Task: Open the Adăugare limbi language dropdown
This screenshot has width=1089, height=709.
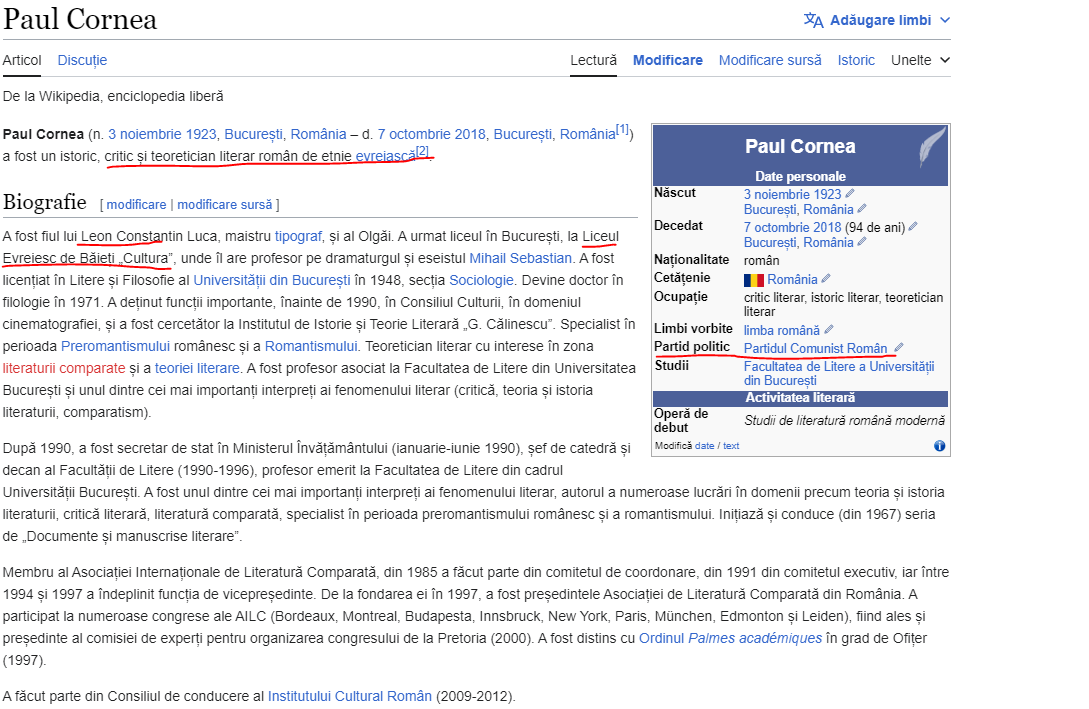Action: coord(877,20)
